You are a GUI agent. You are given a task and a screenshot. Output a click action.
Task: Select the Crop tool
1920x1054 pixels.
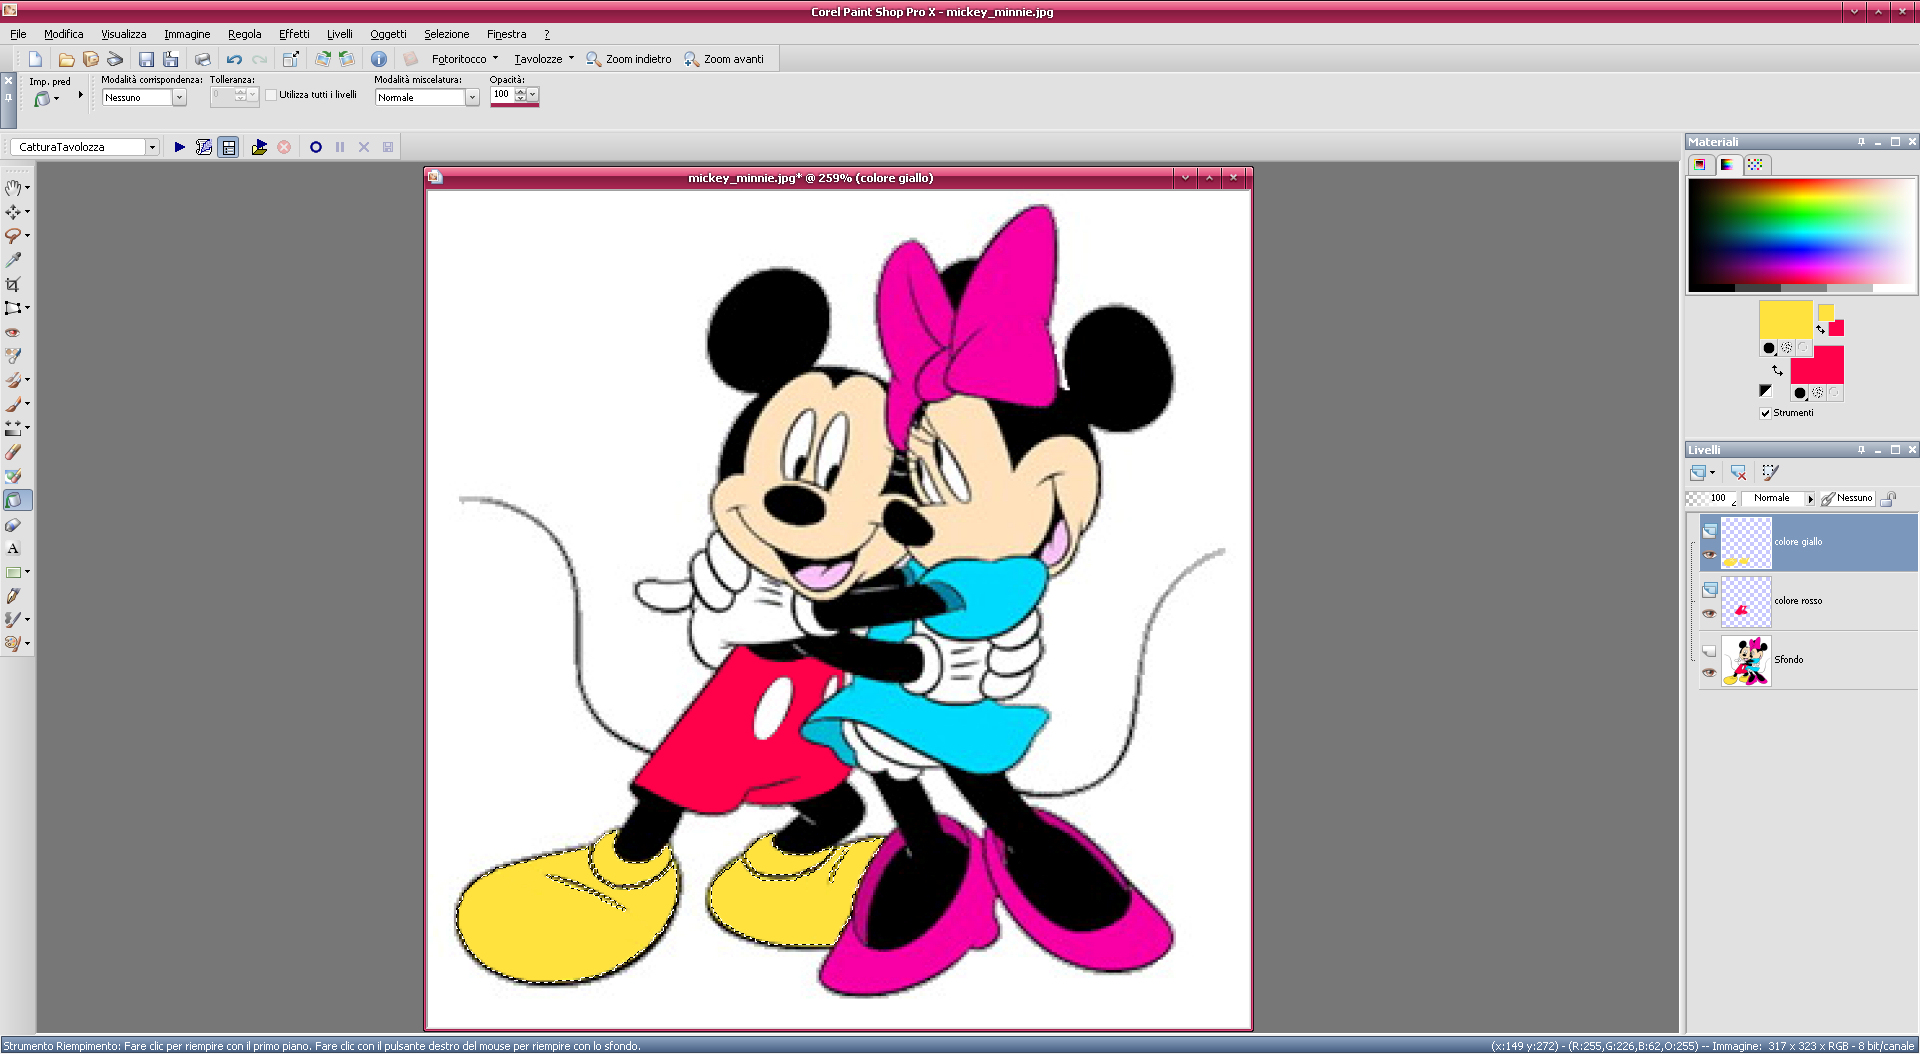click(13, 283)
